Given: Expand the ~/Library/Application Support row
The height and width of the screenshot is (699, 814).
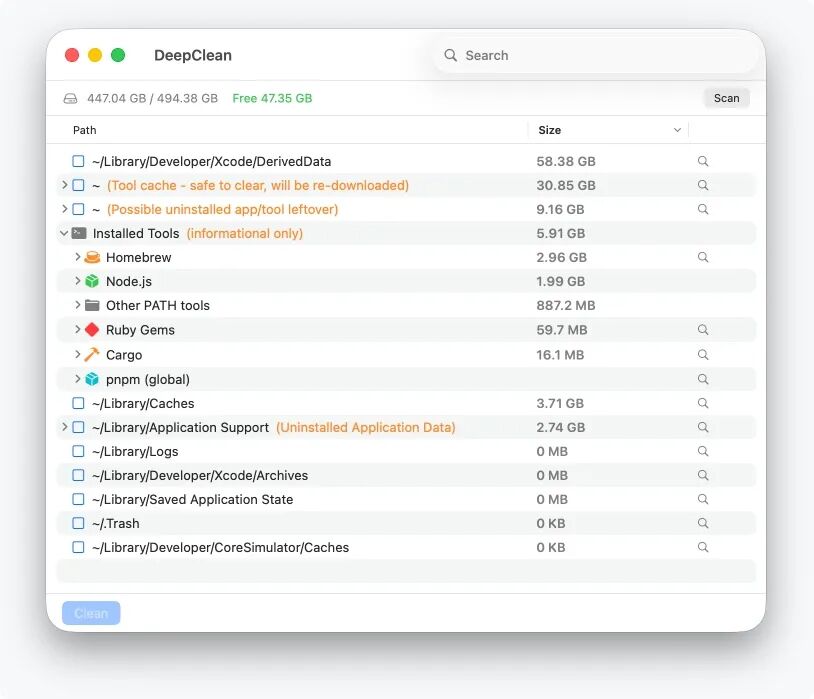Looking at the screenshot, I should 65,426.
